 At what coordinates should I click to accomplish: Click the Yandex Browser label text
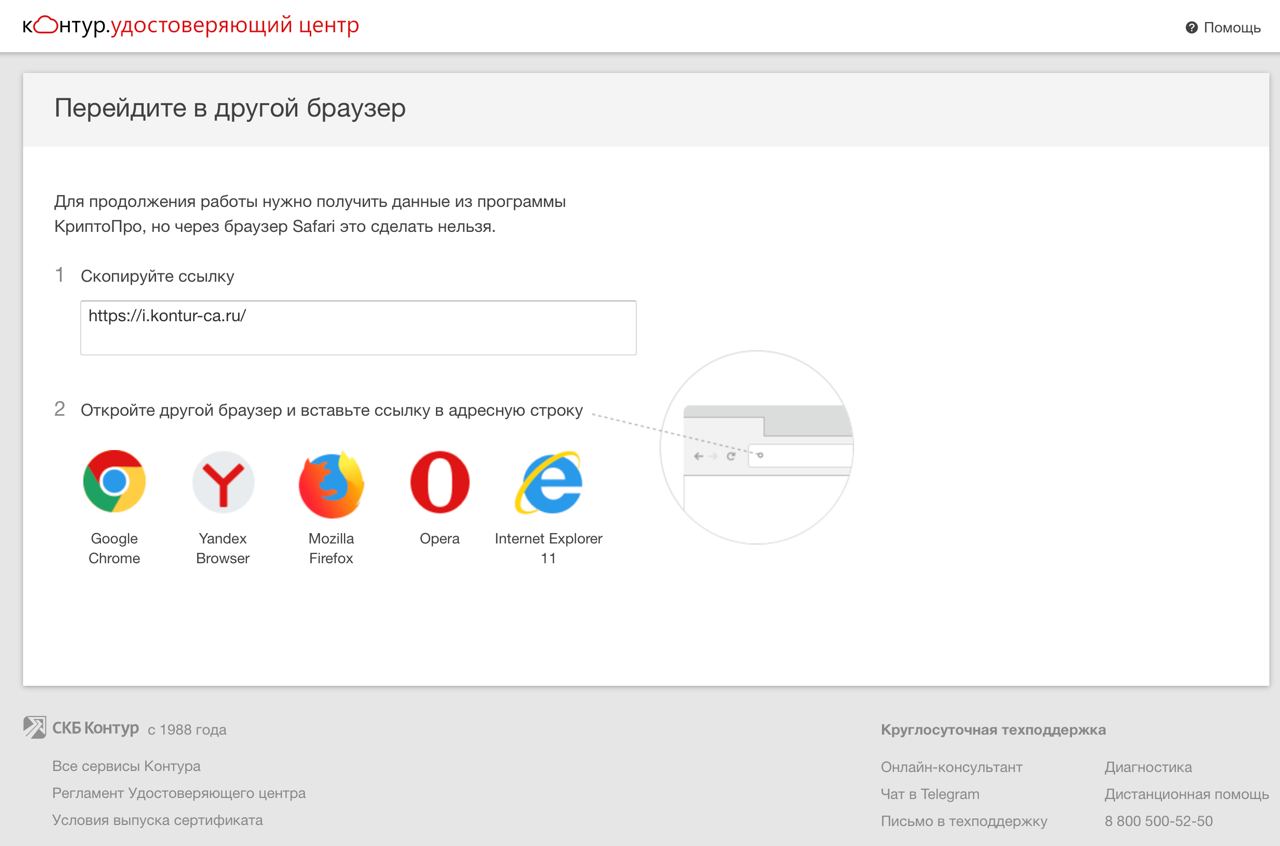223,548
